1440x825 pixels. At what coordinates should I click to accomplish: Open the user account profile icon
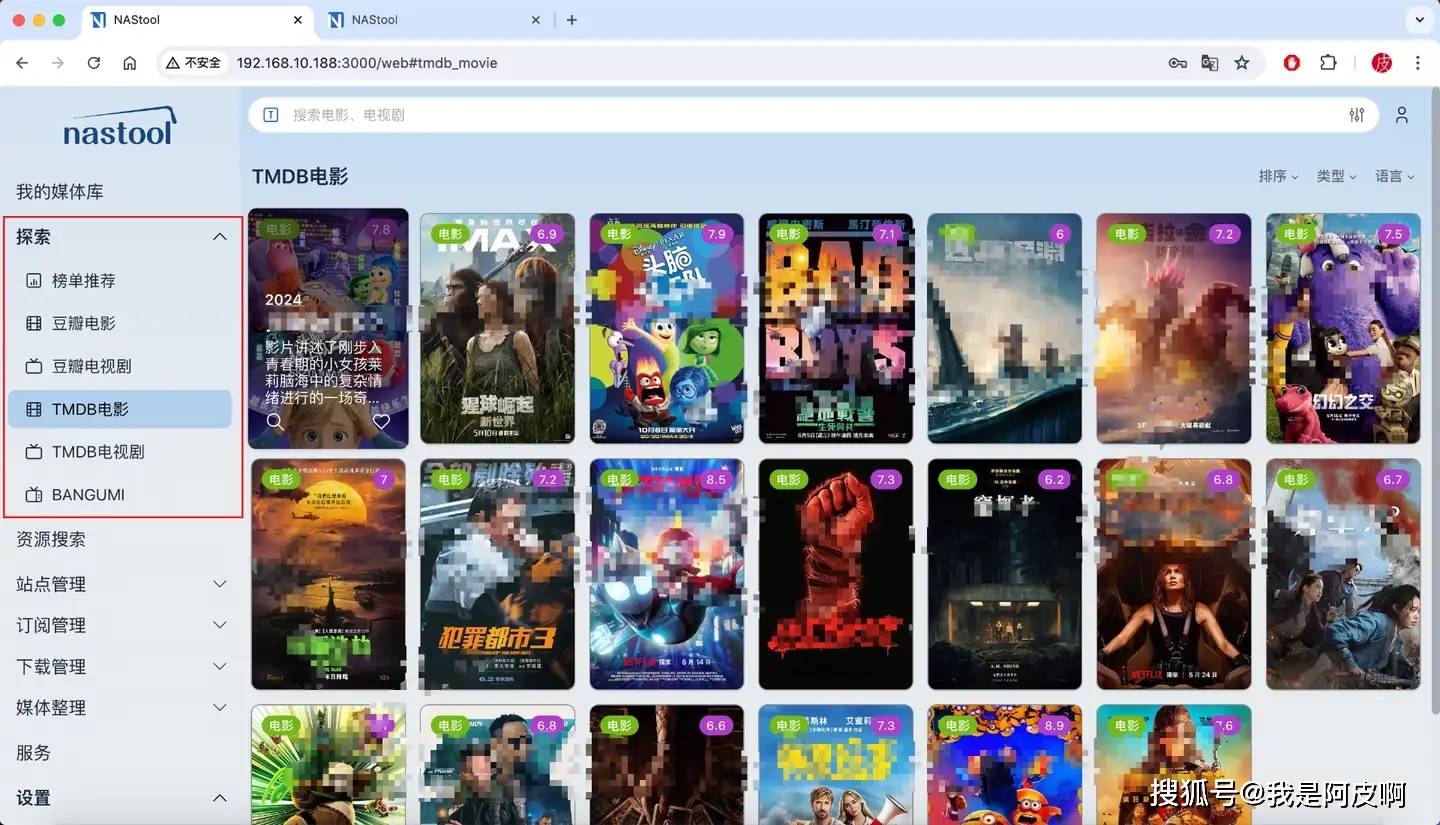1402,115
